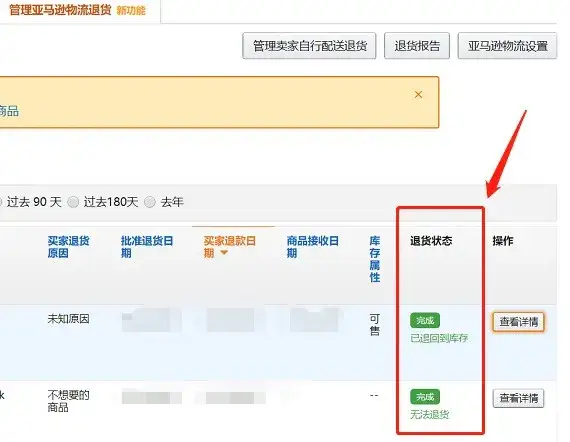
Task: Click the 无法退货 status text
Action: coord(430,414)
